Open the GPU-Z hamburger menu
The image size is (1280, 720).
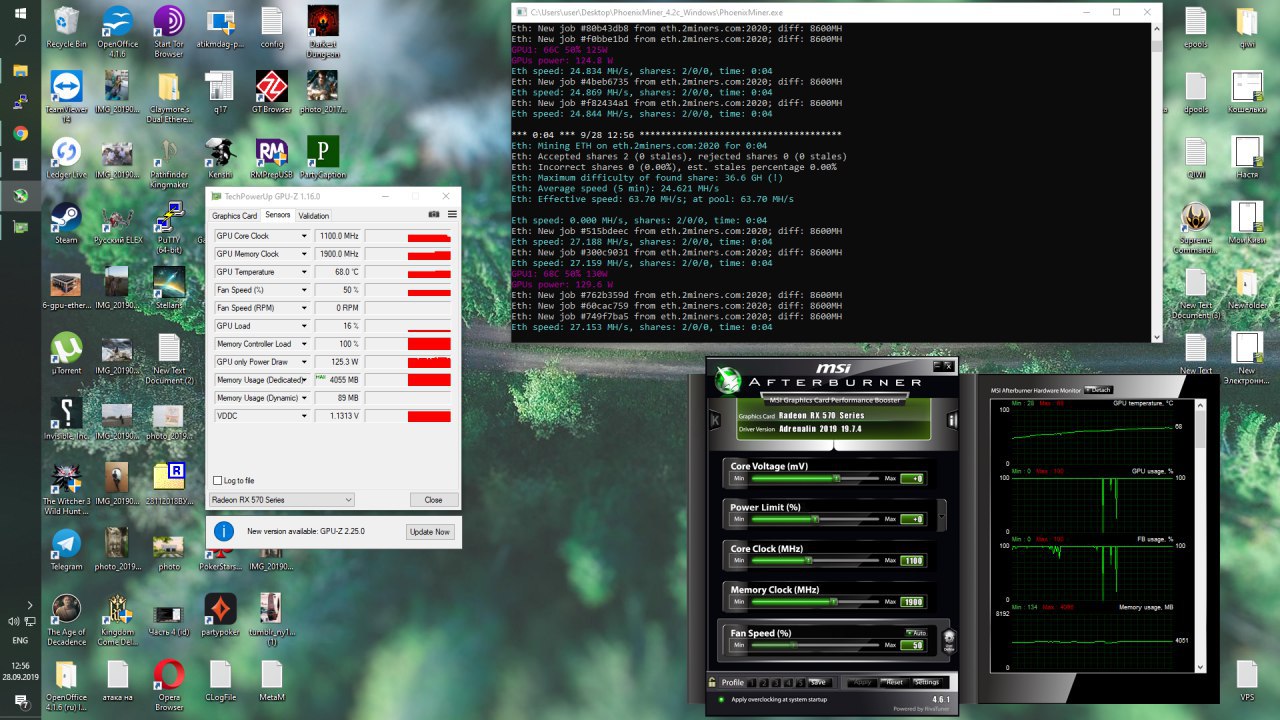click(452, 214)
